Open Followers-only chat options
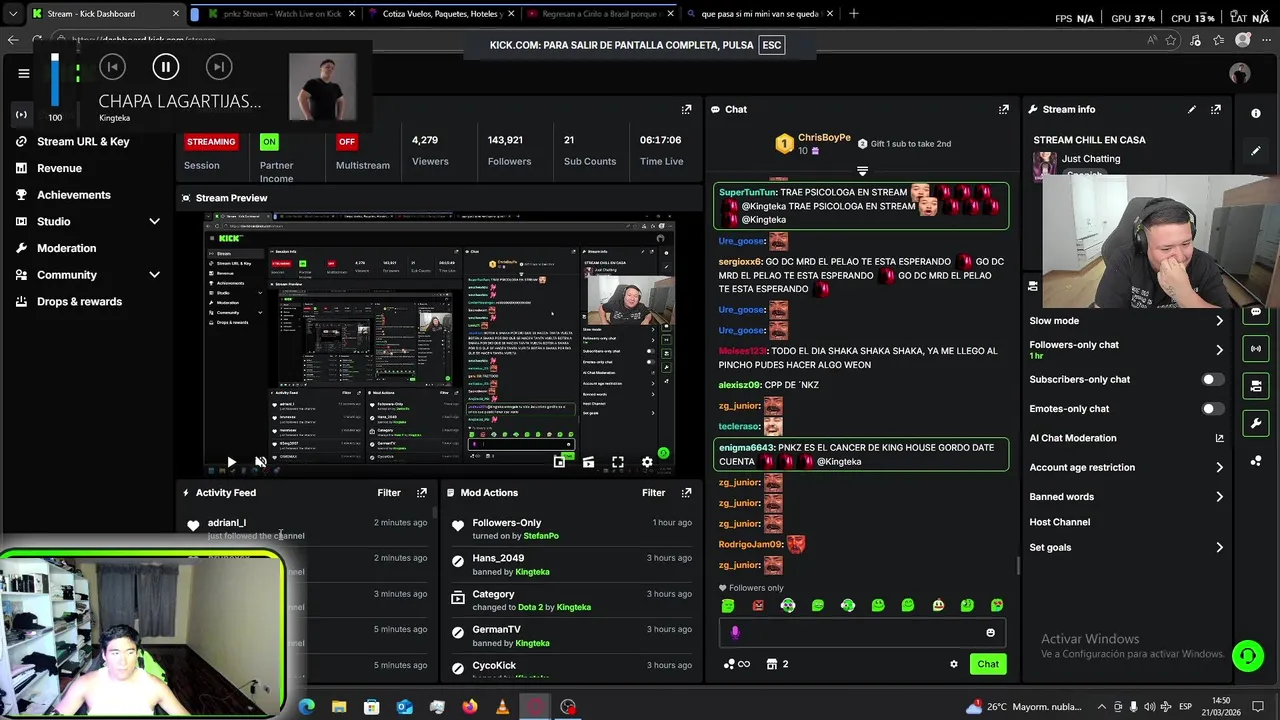Viewport: 1280px width, 720px height. (1126, 350)
